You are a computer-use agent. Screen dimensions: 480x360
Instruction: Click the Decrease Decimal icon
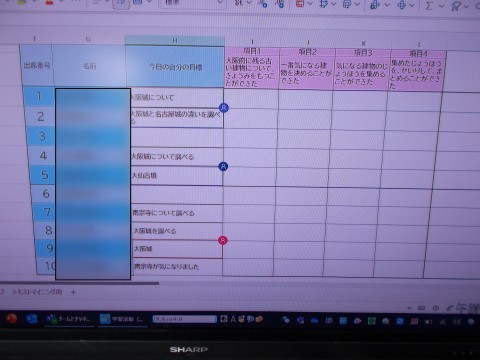[279, 3]
